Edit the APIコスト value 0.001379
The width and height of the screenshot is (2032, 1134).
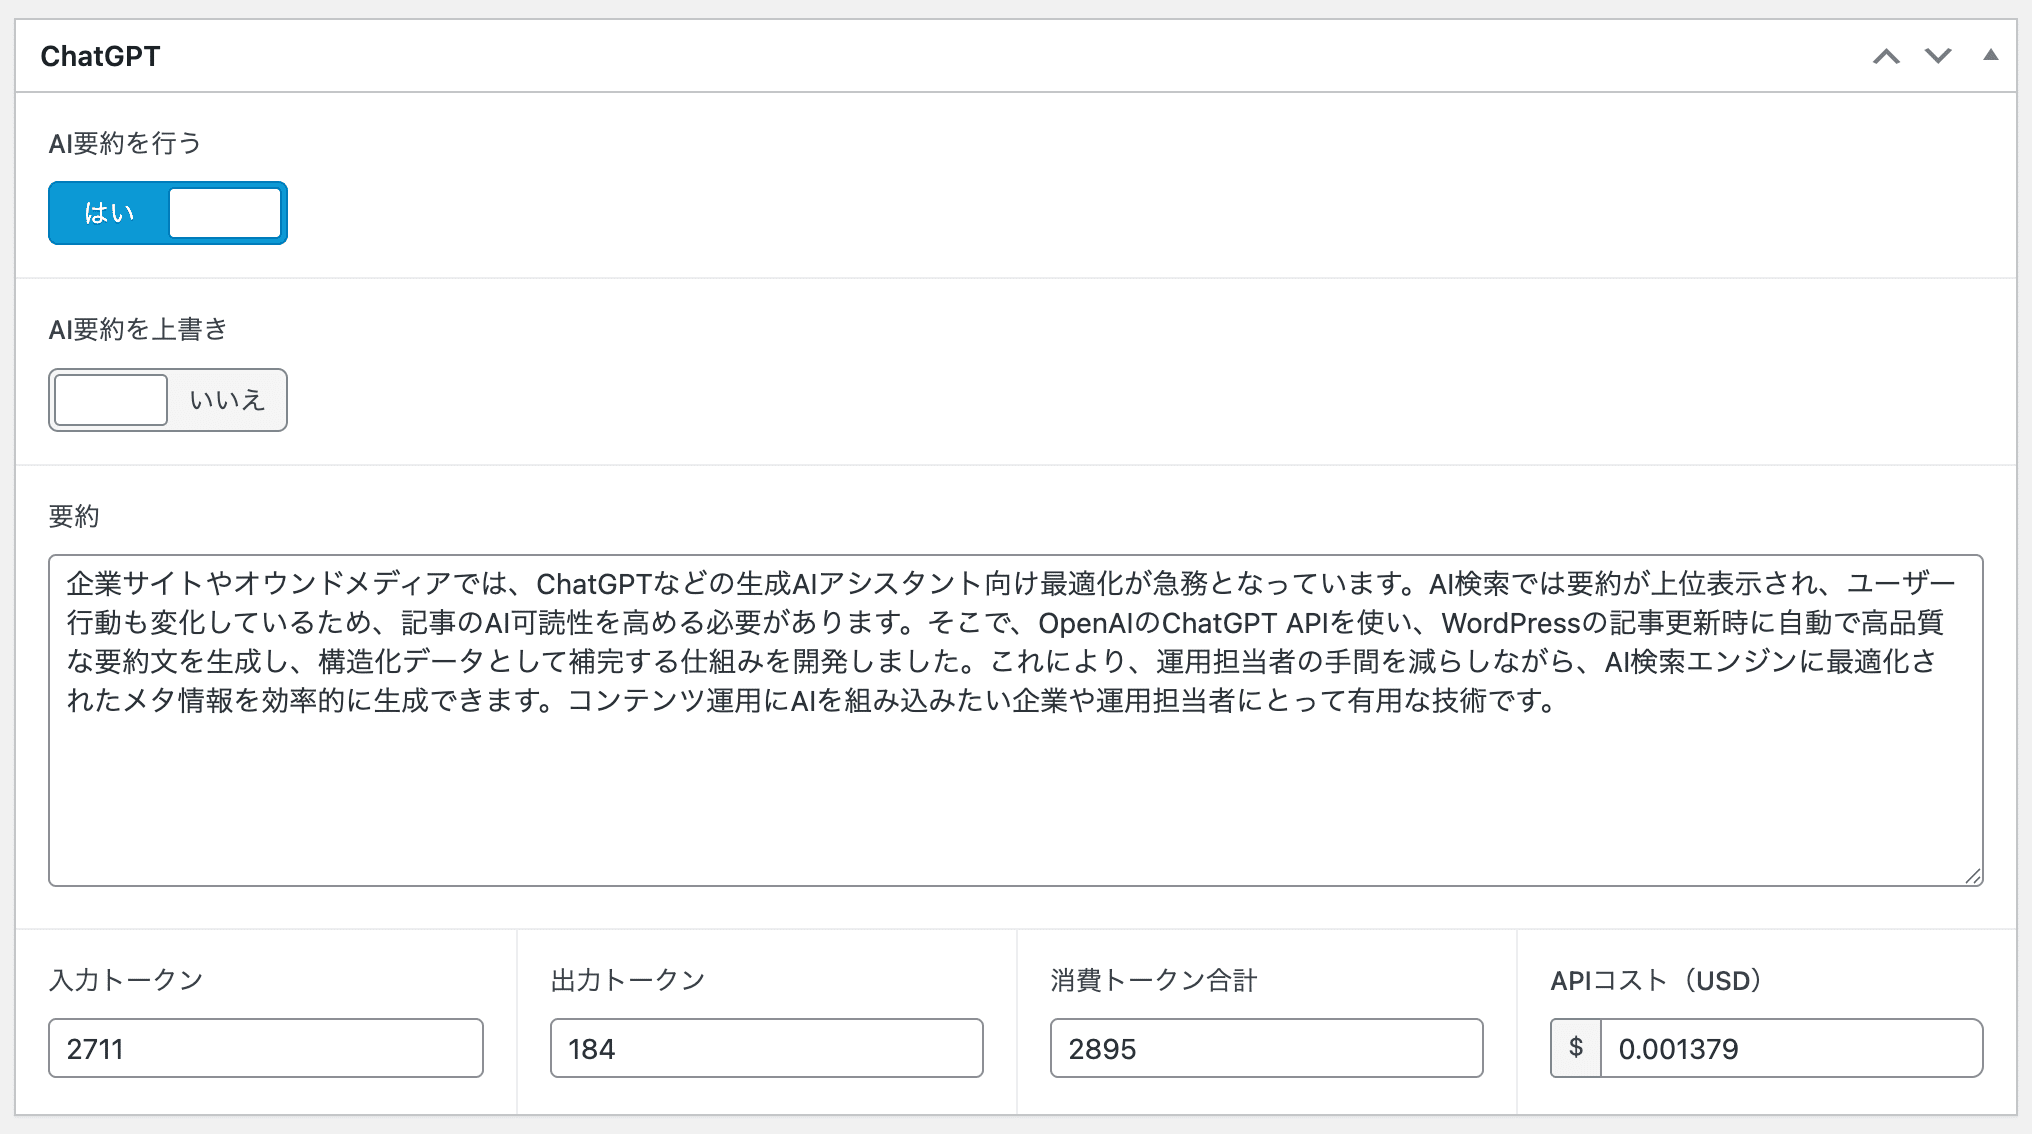click(x=1790, y=1048)
